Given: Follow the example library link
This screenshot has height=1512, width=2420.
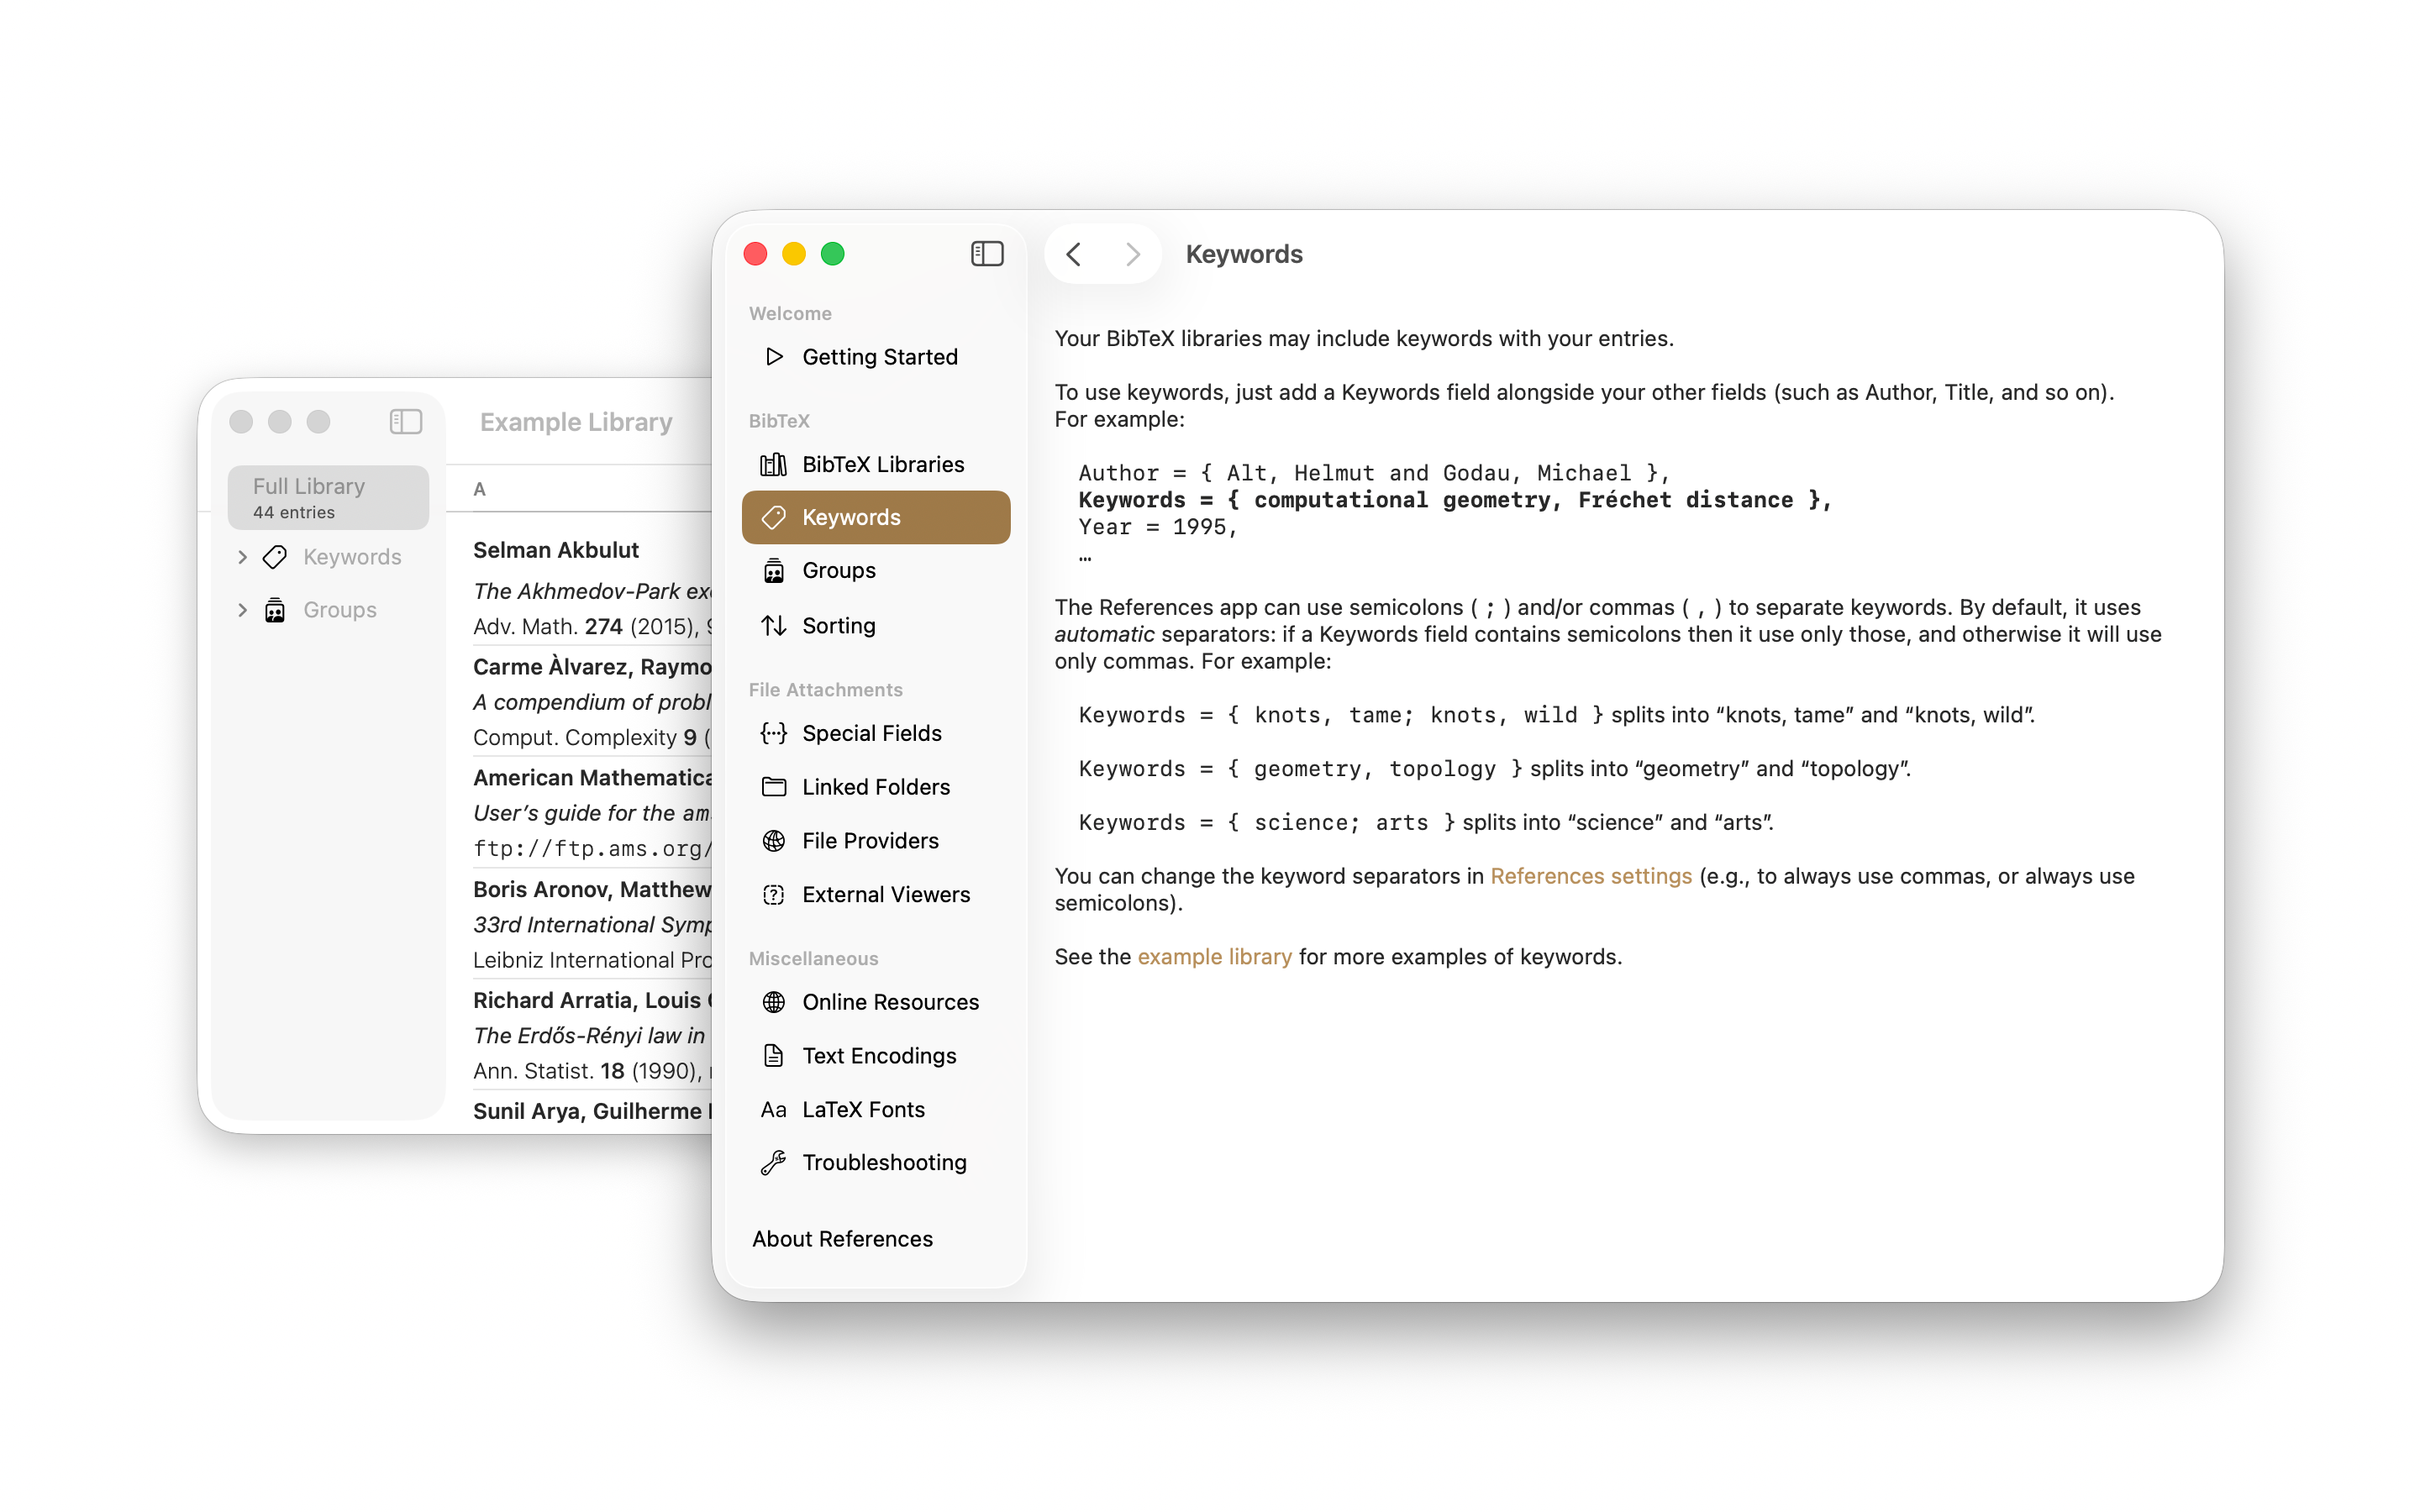Looking at the screenshot, I should (x=1214, y=957).
